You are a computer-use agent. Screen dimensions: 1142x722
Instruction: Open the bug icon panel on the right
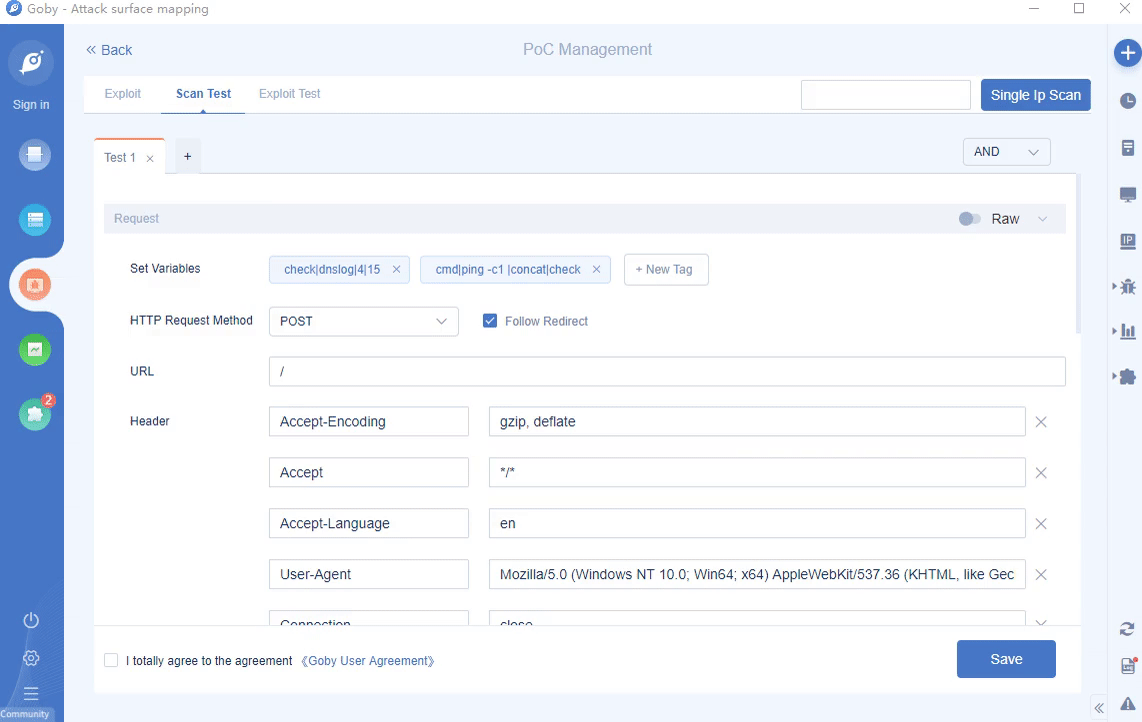pos(1127,286)
